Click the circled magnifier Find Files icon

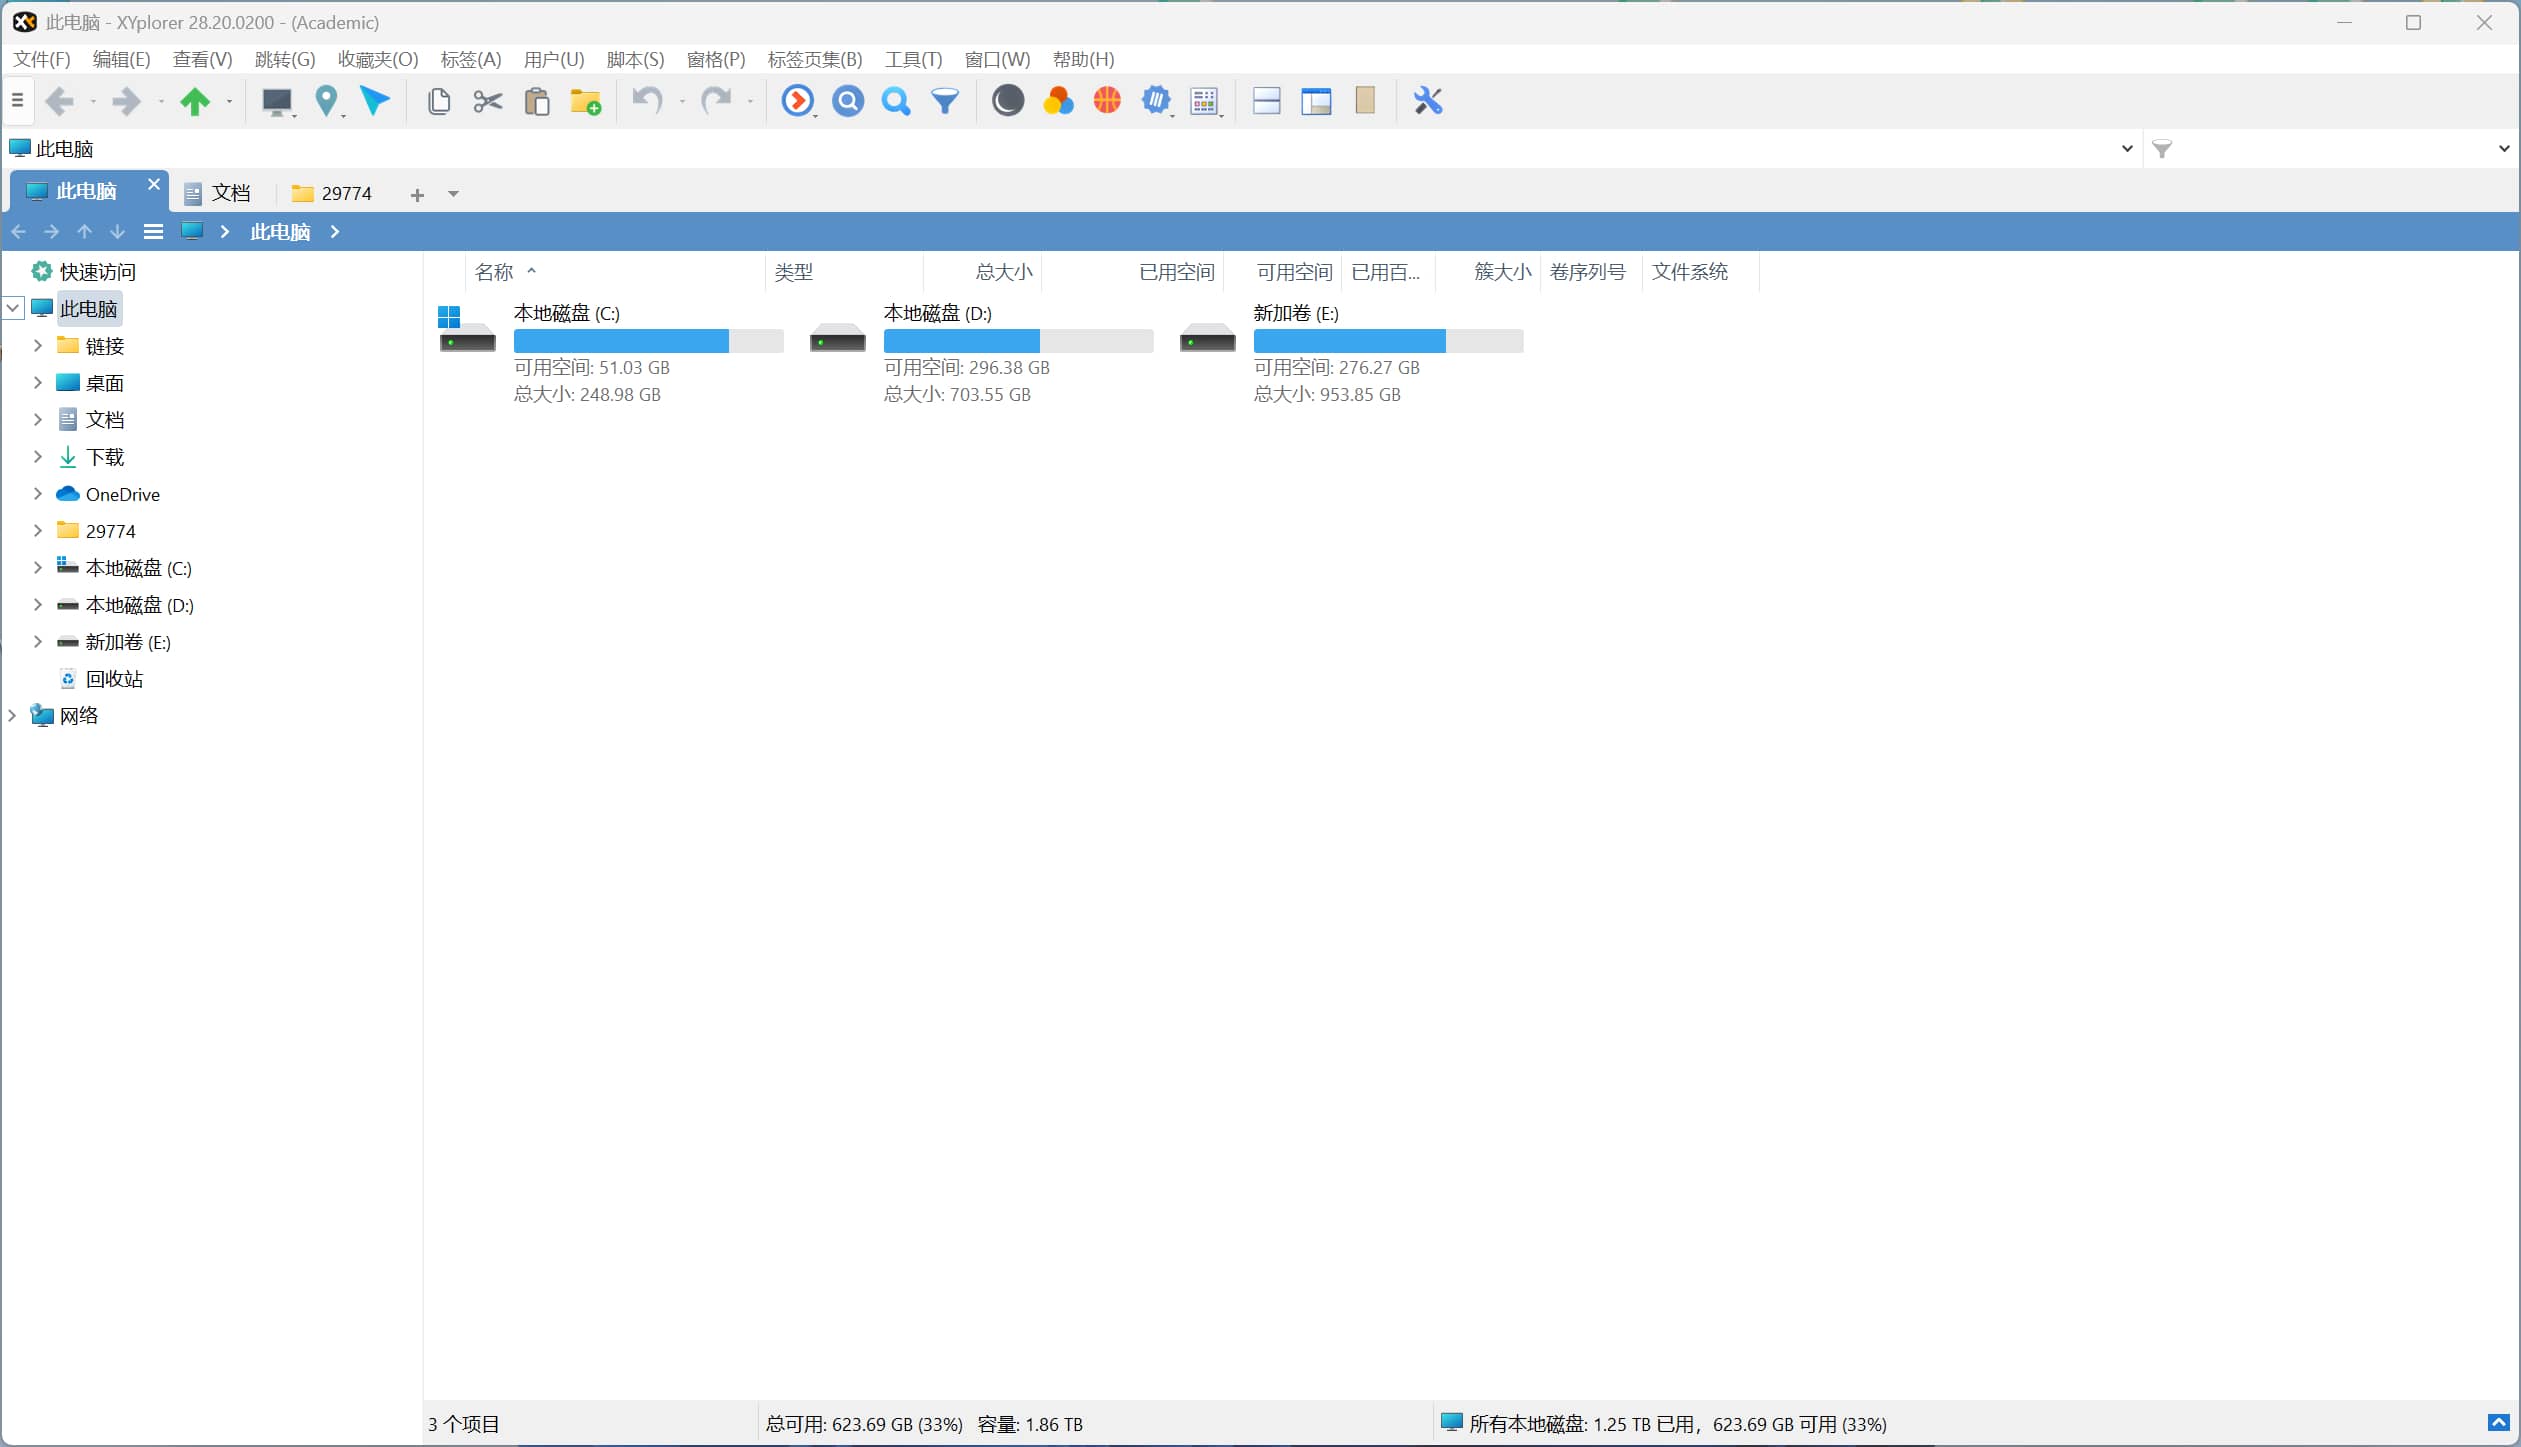[848, 101]
